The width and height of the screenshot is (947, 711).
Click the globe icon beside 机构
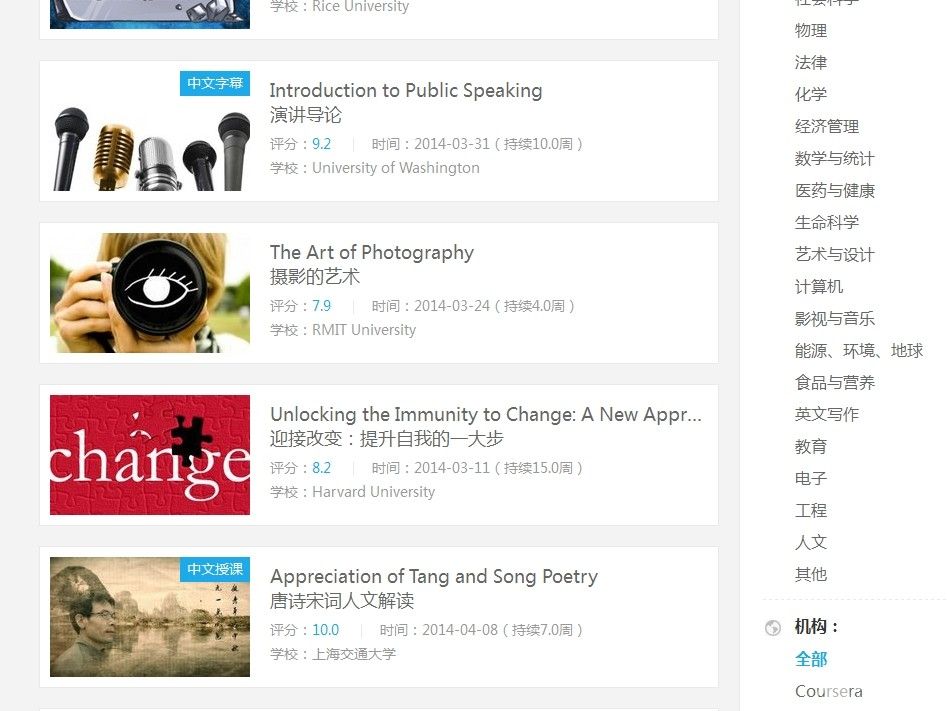click(x=772, y=628)
